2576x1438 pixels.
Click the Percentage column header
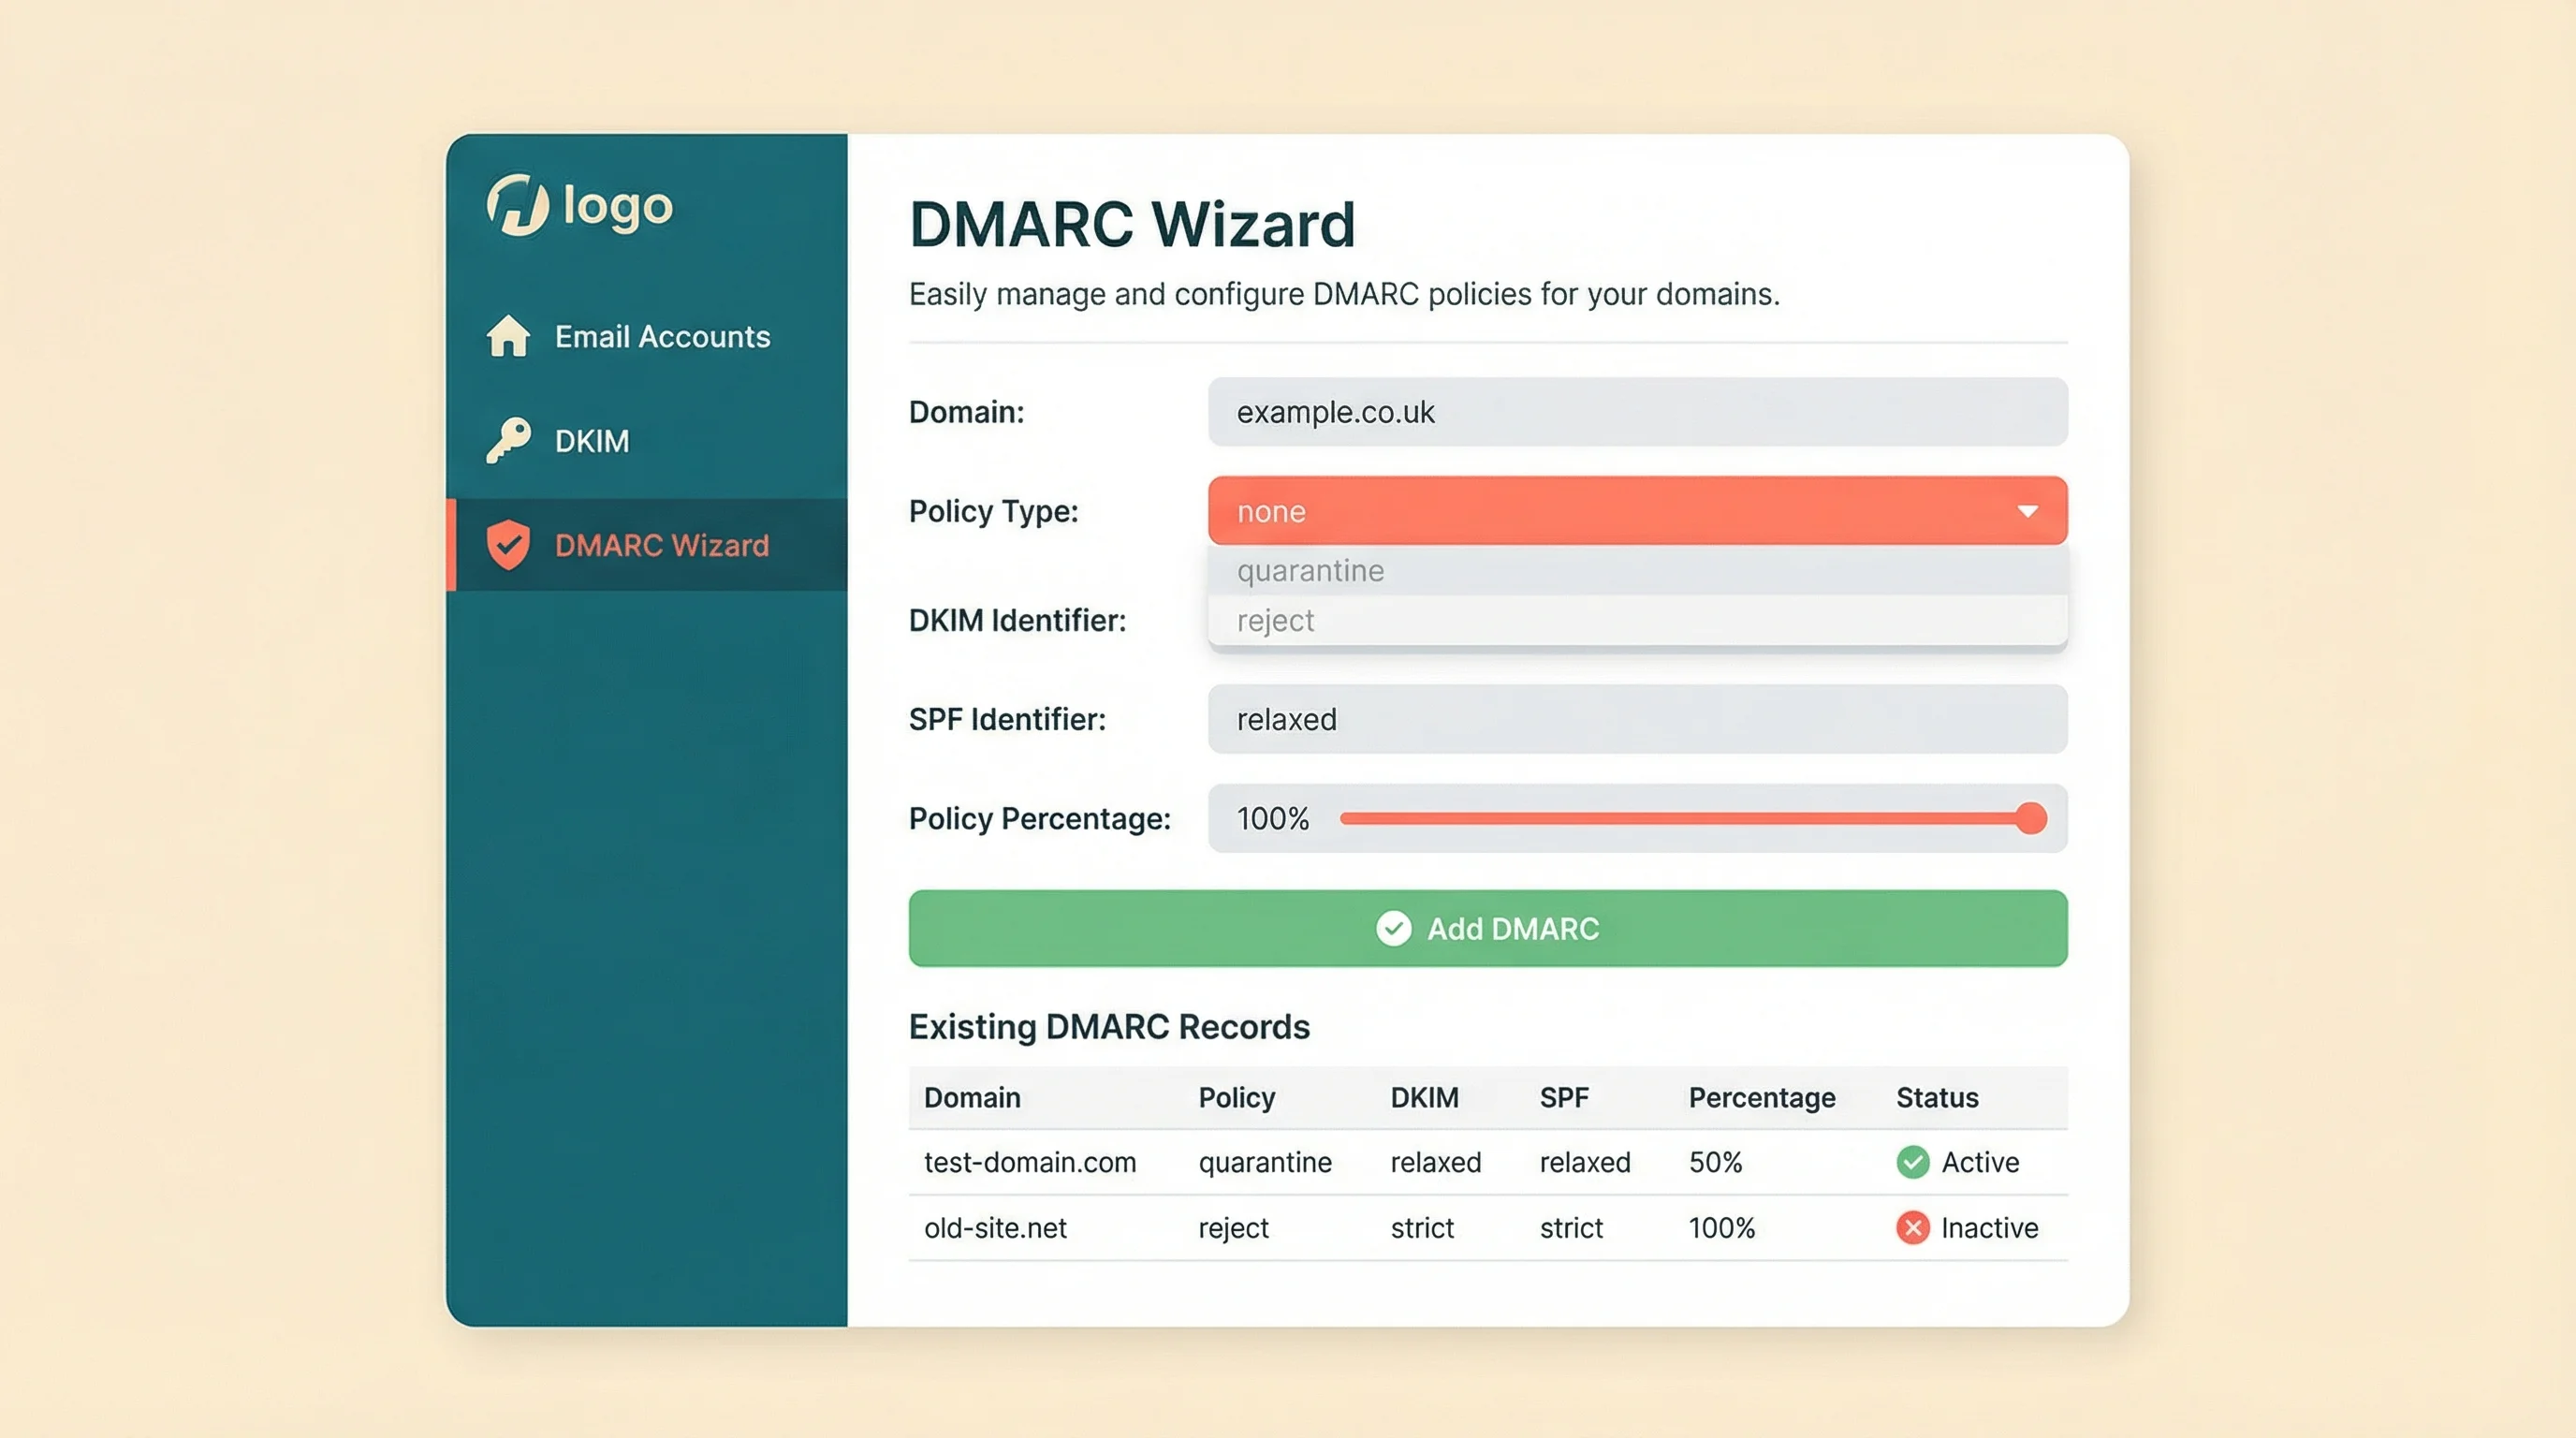(x=1762, y=1097)
